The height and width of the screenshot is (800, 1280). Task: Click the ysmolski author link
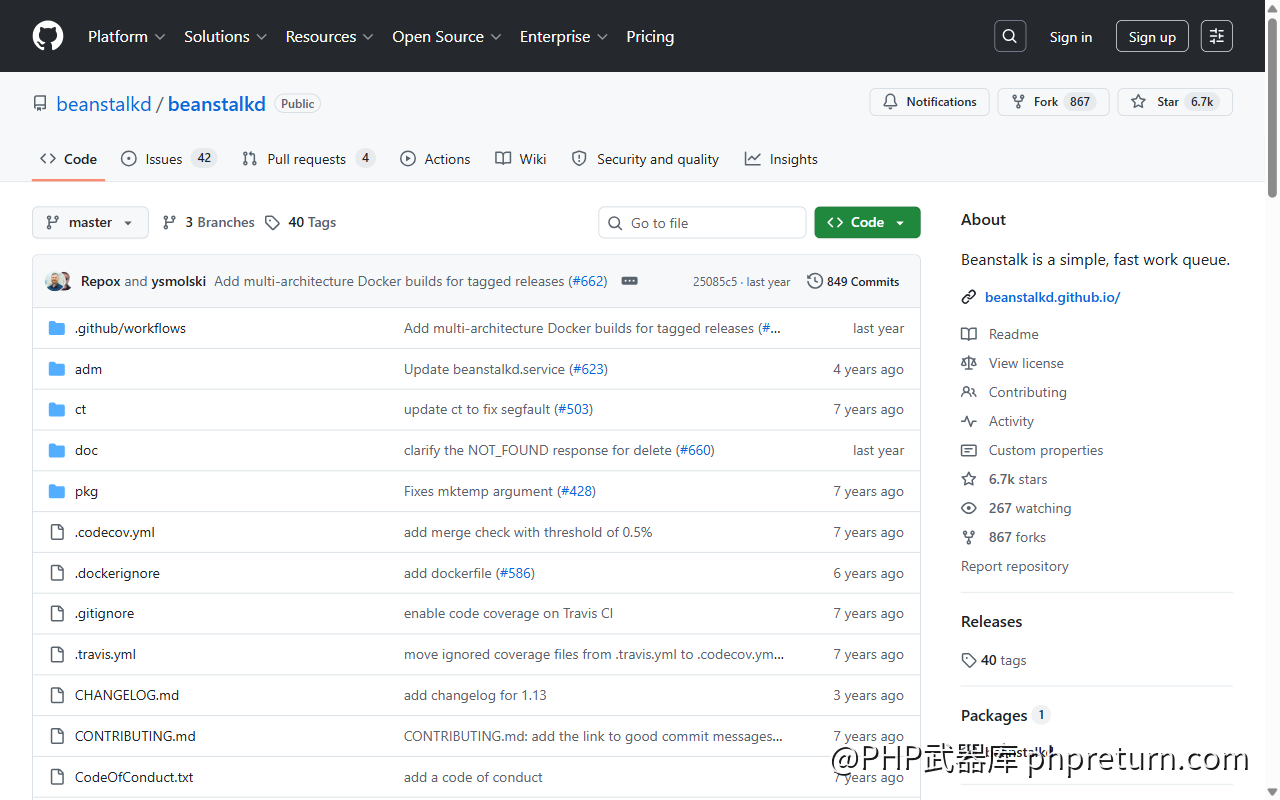[x=178, y=281]
